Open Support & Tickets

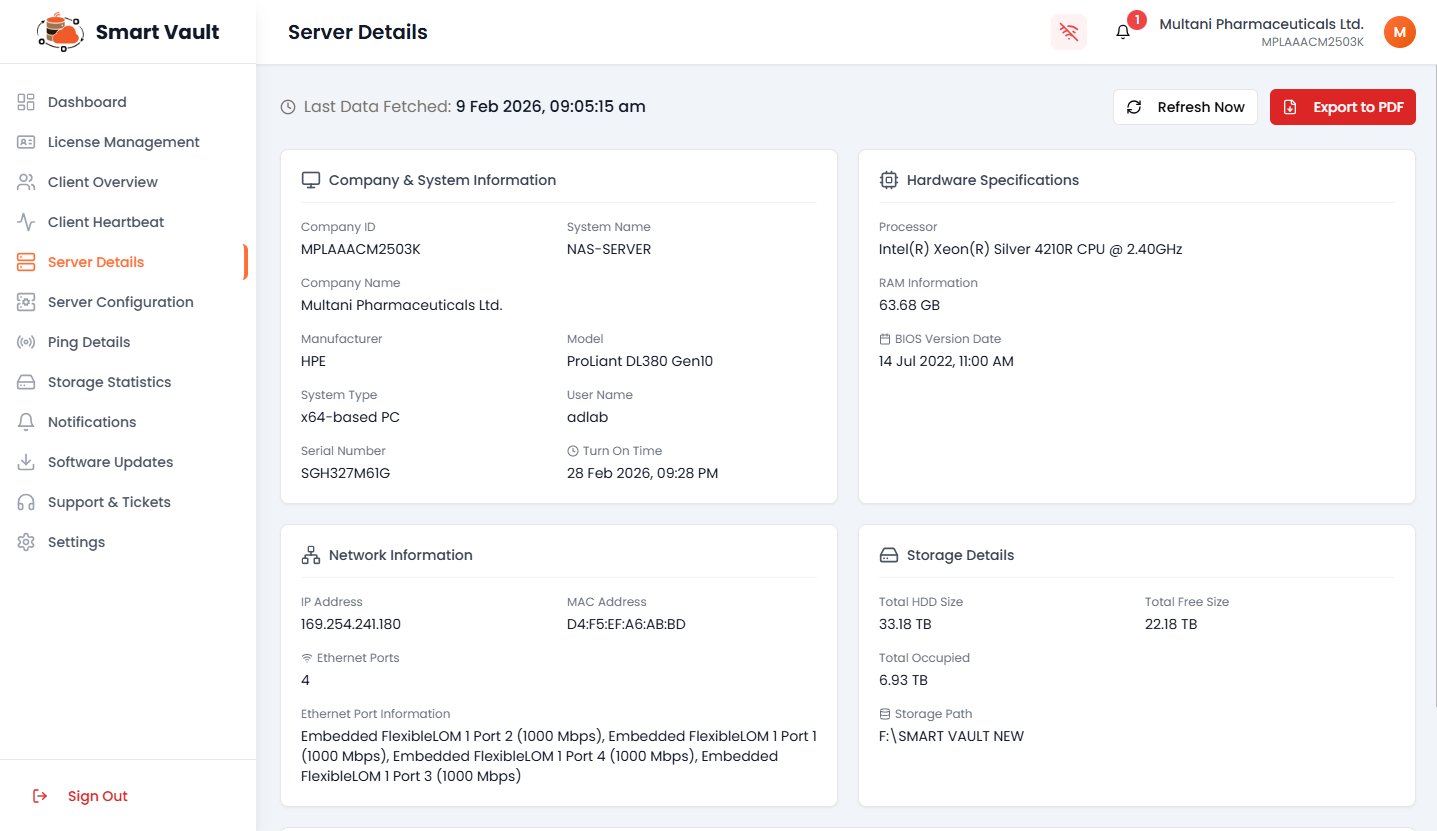tap(111, 501)
